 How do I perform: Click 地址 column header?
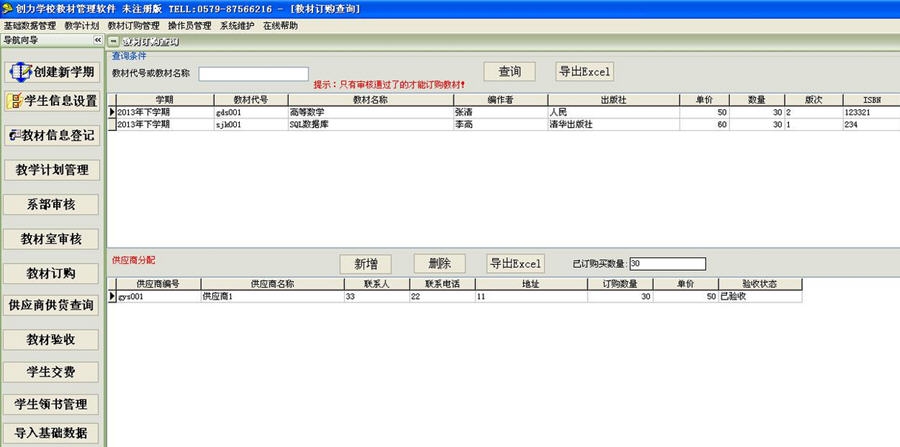[532, 284]
